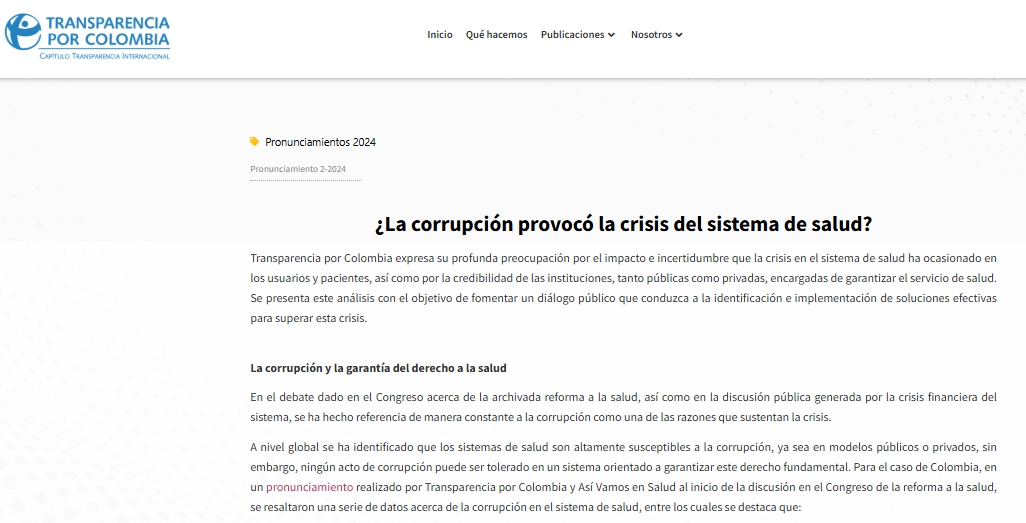Click paragraph starting 'A nivel global'
1026x523 pixels.
(x=624, y=477)
